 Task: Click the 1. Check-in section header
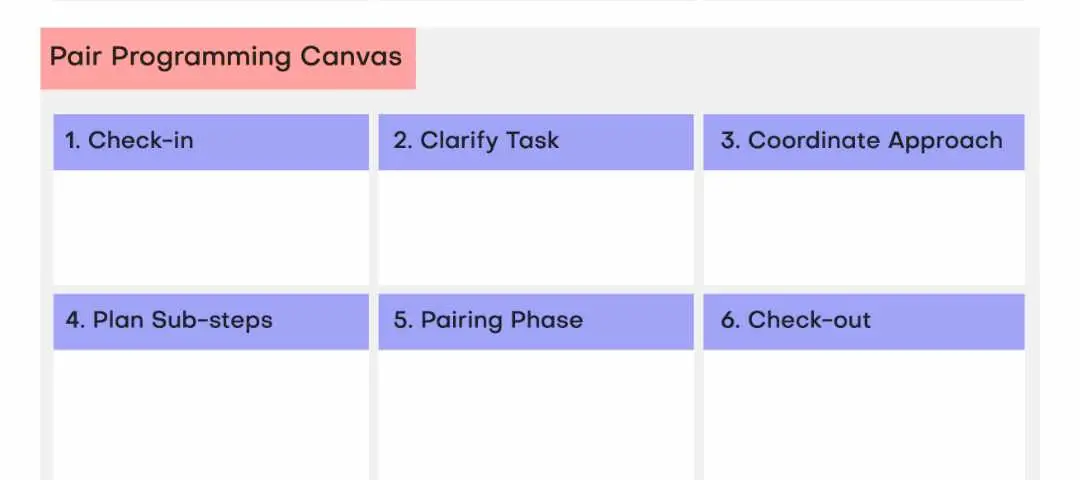211,141
